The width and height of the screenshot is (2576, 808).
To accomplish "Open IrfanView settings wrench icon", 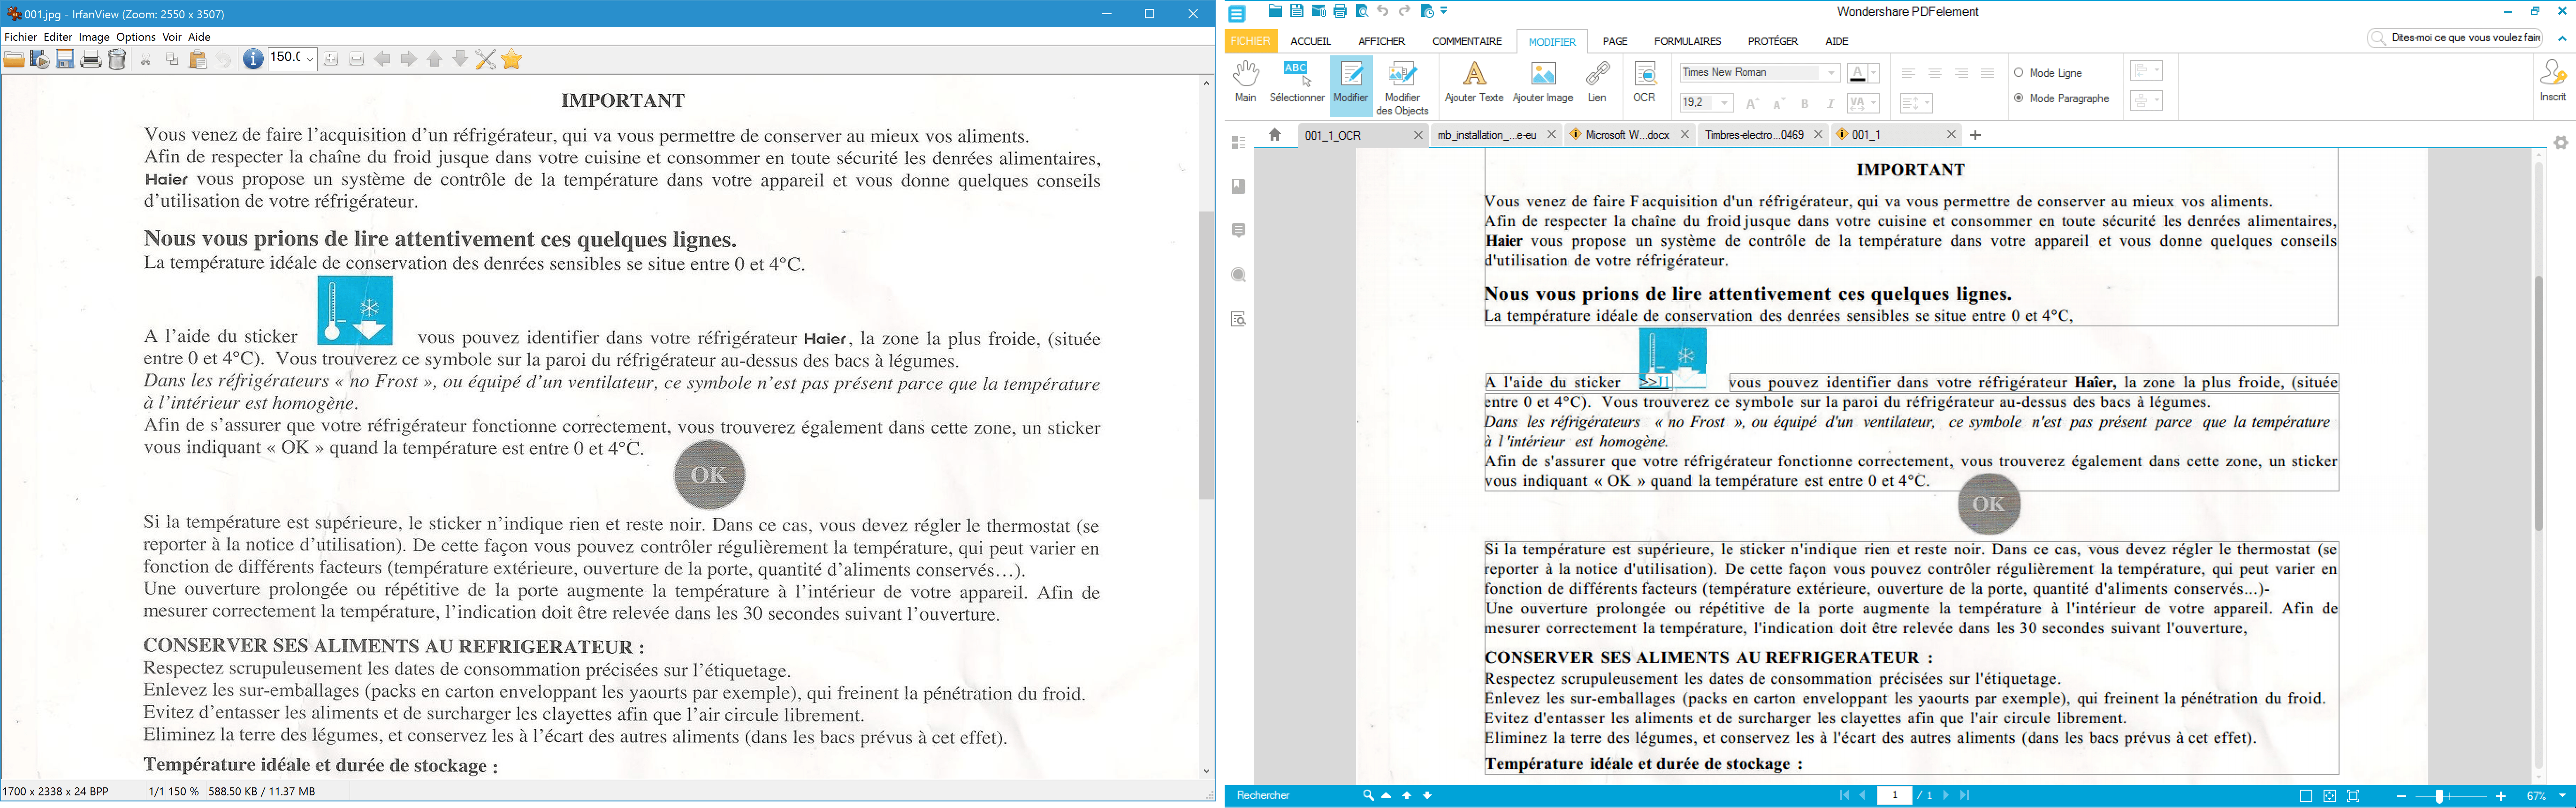I will coord(486,60).
